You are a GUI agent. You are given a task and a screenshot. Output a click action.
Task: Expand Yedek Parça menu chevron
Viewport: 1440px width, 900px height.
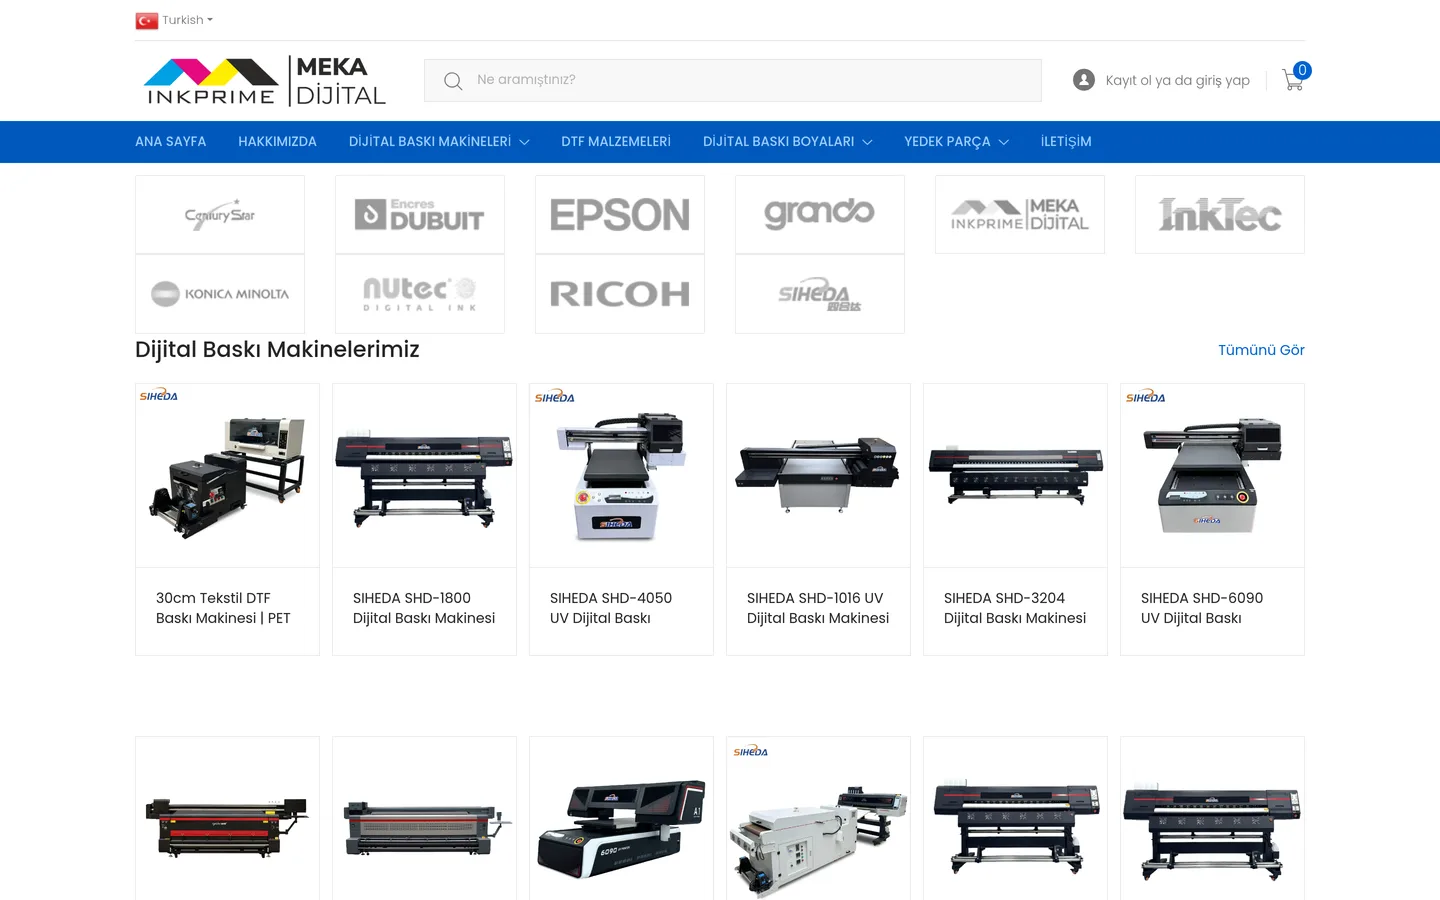pyautogui.click(x=1003, y=142)
